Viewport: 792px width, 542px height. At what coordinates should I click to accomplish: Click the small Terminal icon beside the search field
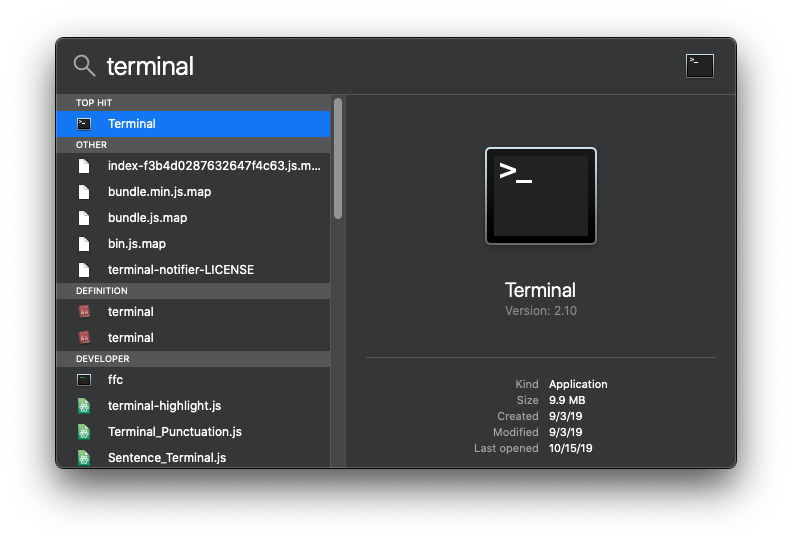(700, 66)
